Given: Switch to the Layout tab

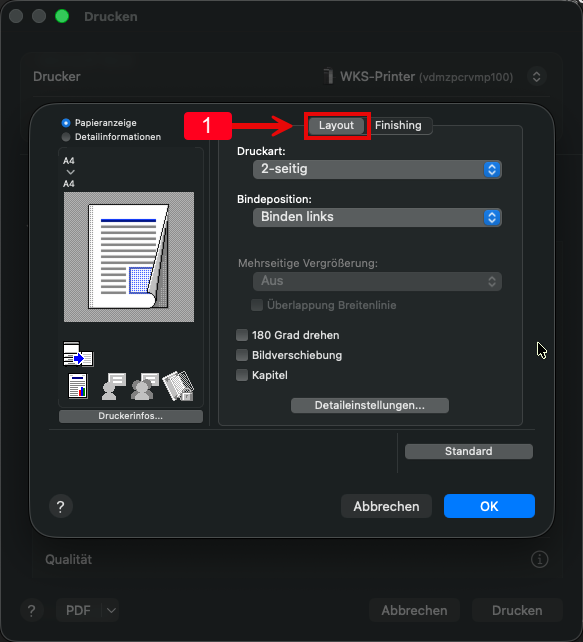Looking at the screenshot, I should tap(336, 125).
